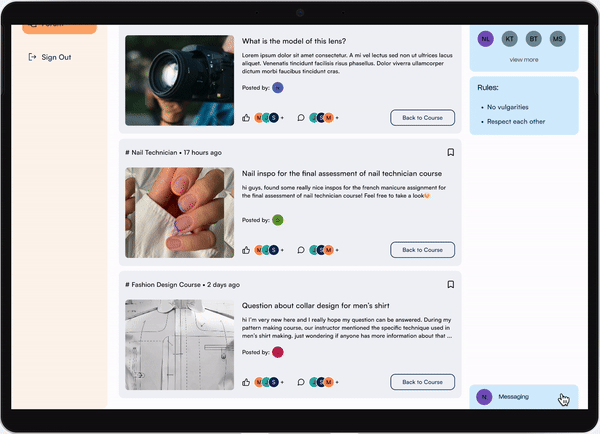Open likers avatars on collar post
The width and height of the screenshot is (600, 434).
tap(267, 382)
